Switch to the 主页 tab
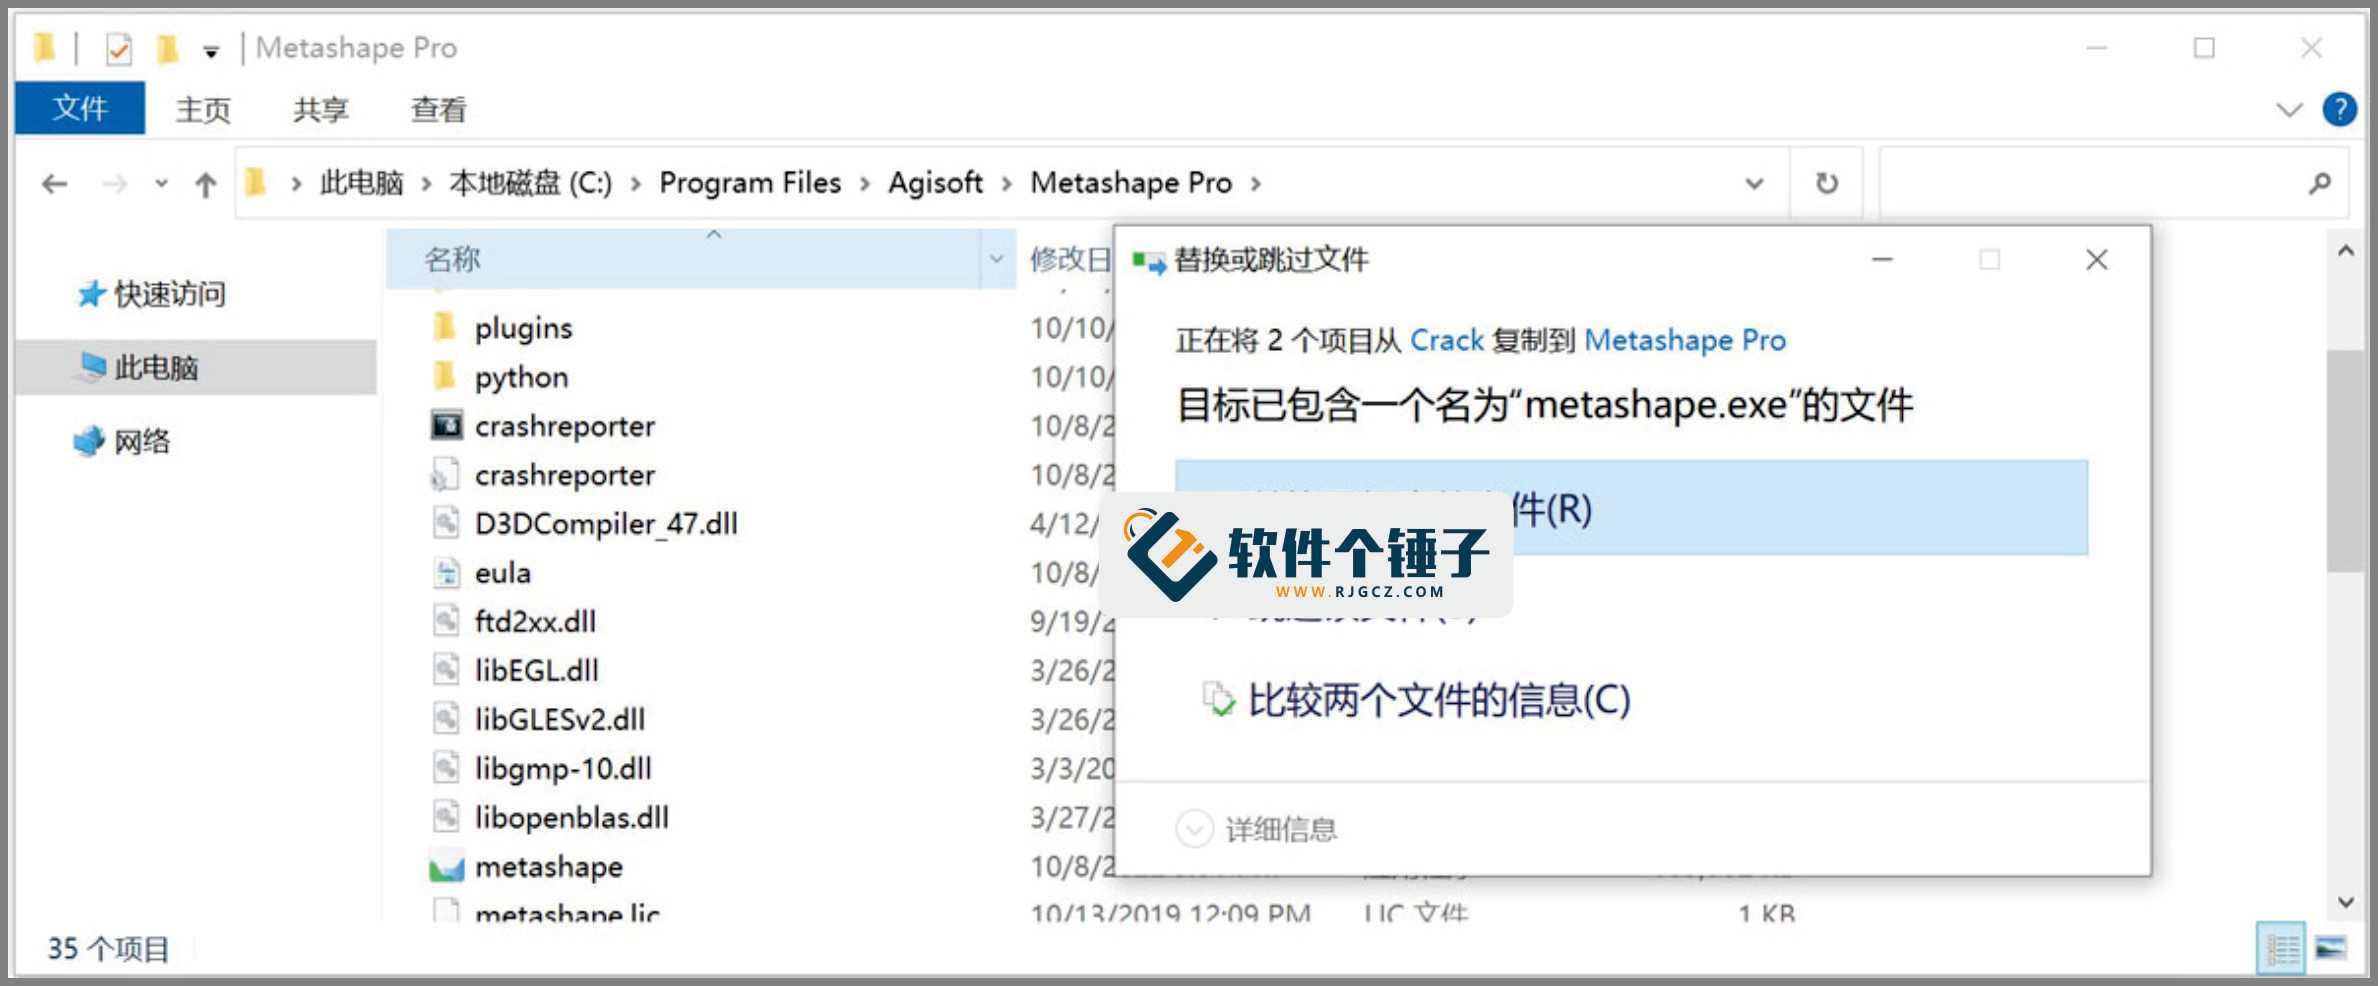Image resolution: width=2378 pixels, height=986 pixels. 203,109
